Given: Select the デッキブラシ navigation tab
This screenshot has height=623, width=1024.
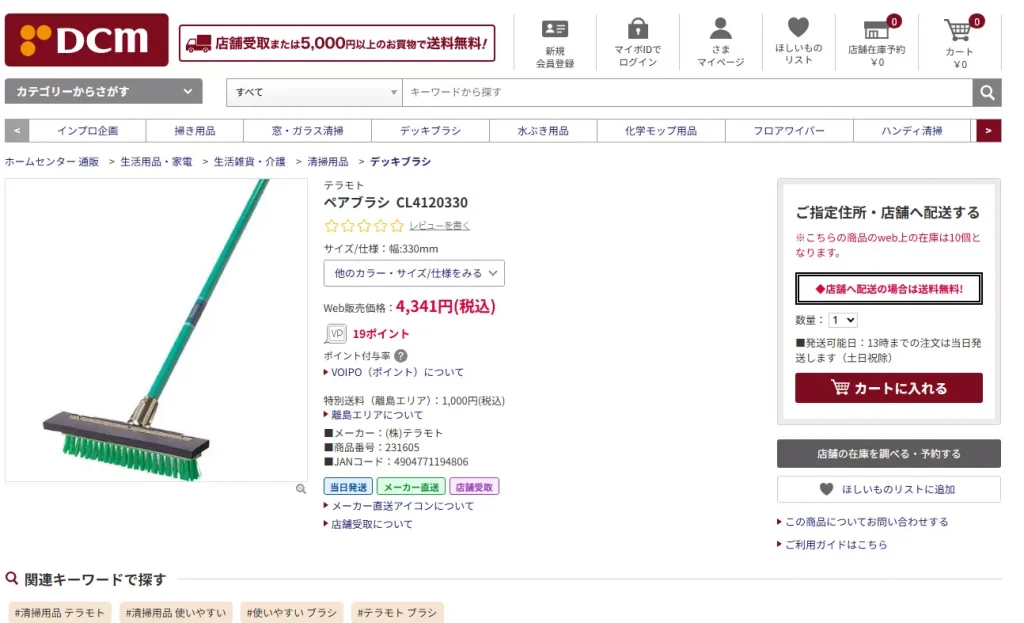Looking at the screenshot, I should pyautogui.click(x=430, y=130).
